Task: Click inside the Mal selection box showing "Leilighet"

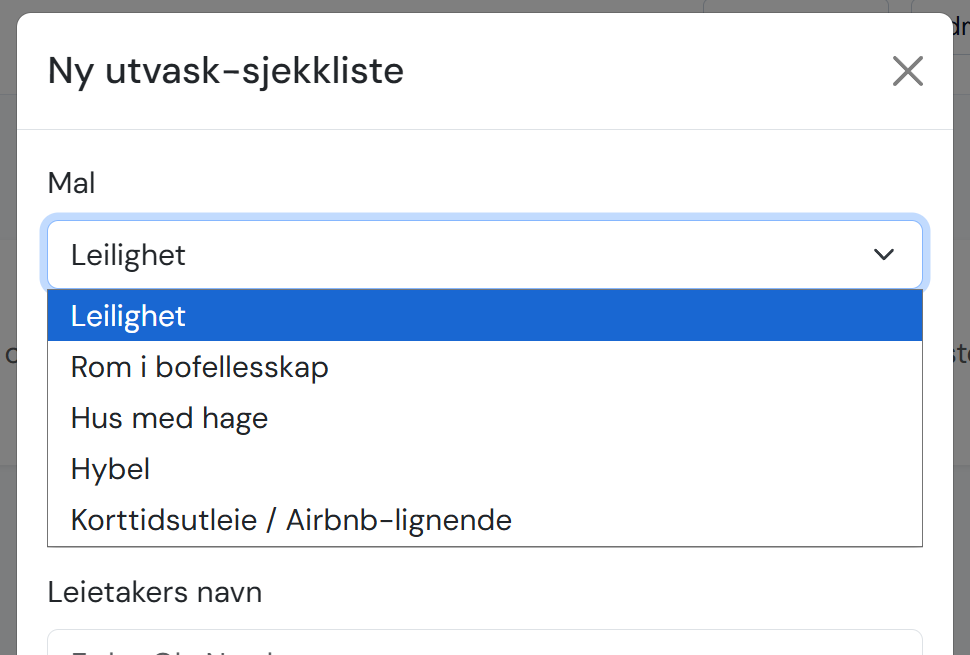Action: tap(300, 255)
